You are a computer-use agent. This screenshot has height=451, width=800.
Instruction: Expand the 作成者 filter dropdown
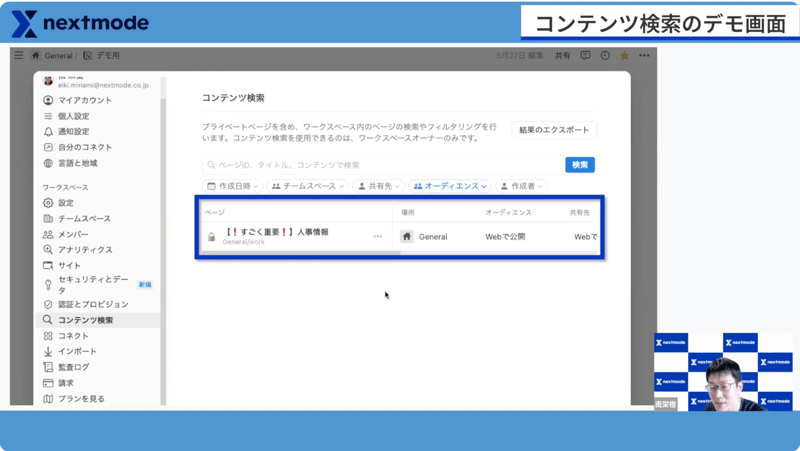click(522, 186)
